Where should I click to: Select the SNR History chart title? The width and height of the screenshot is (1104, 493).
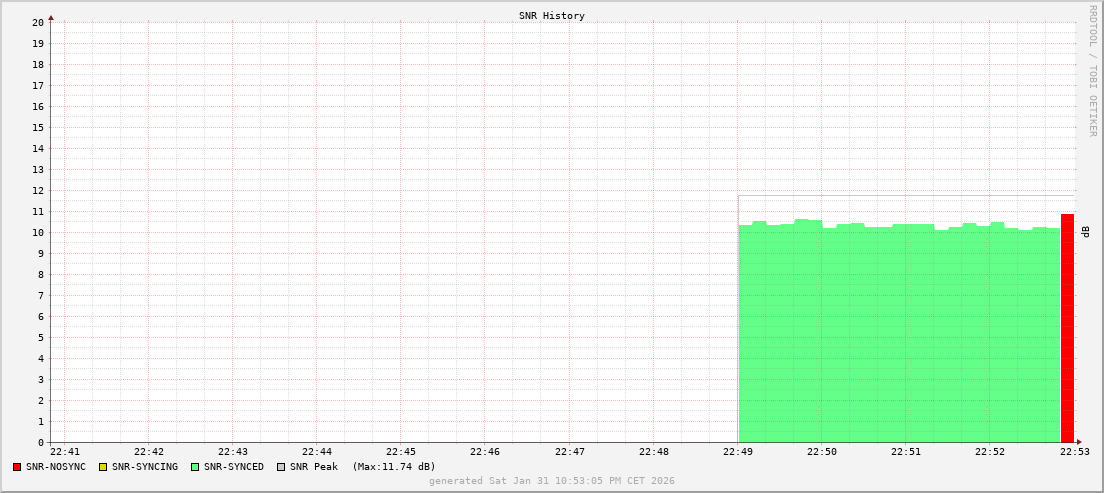pyautogui.click(x=551, y=16)
